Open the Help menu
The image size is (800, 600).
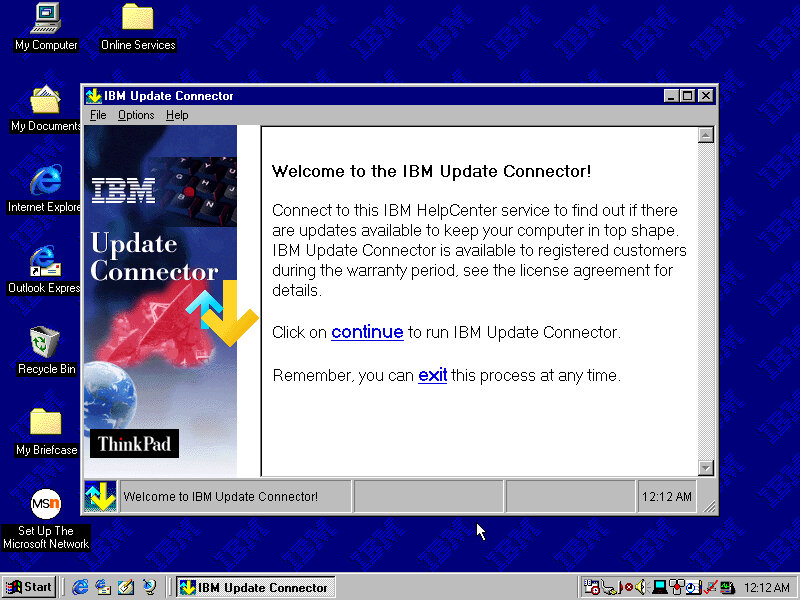177,115
